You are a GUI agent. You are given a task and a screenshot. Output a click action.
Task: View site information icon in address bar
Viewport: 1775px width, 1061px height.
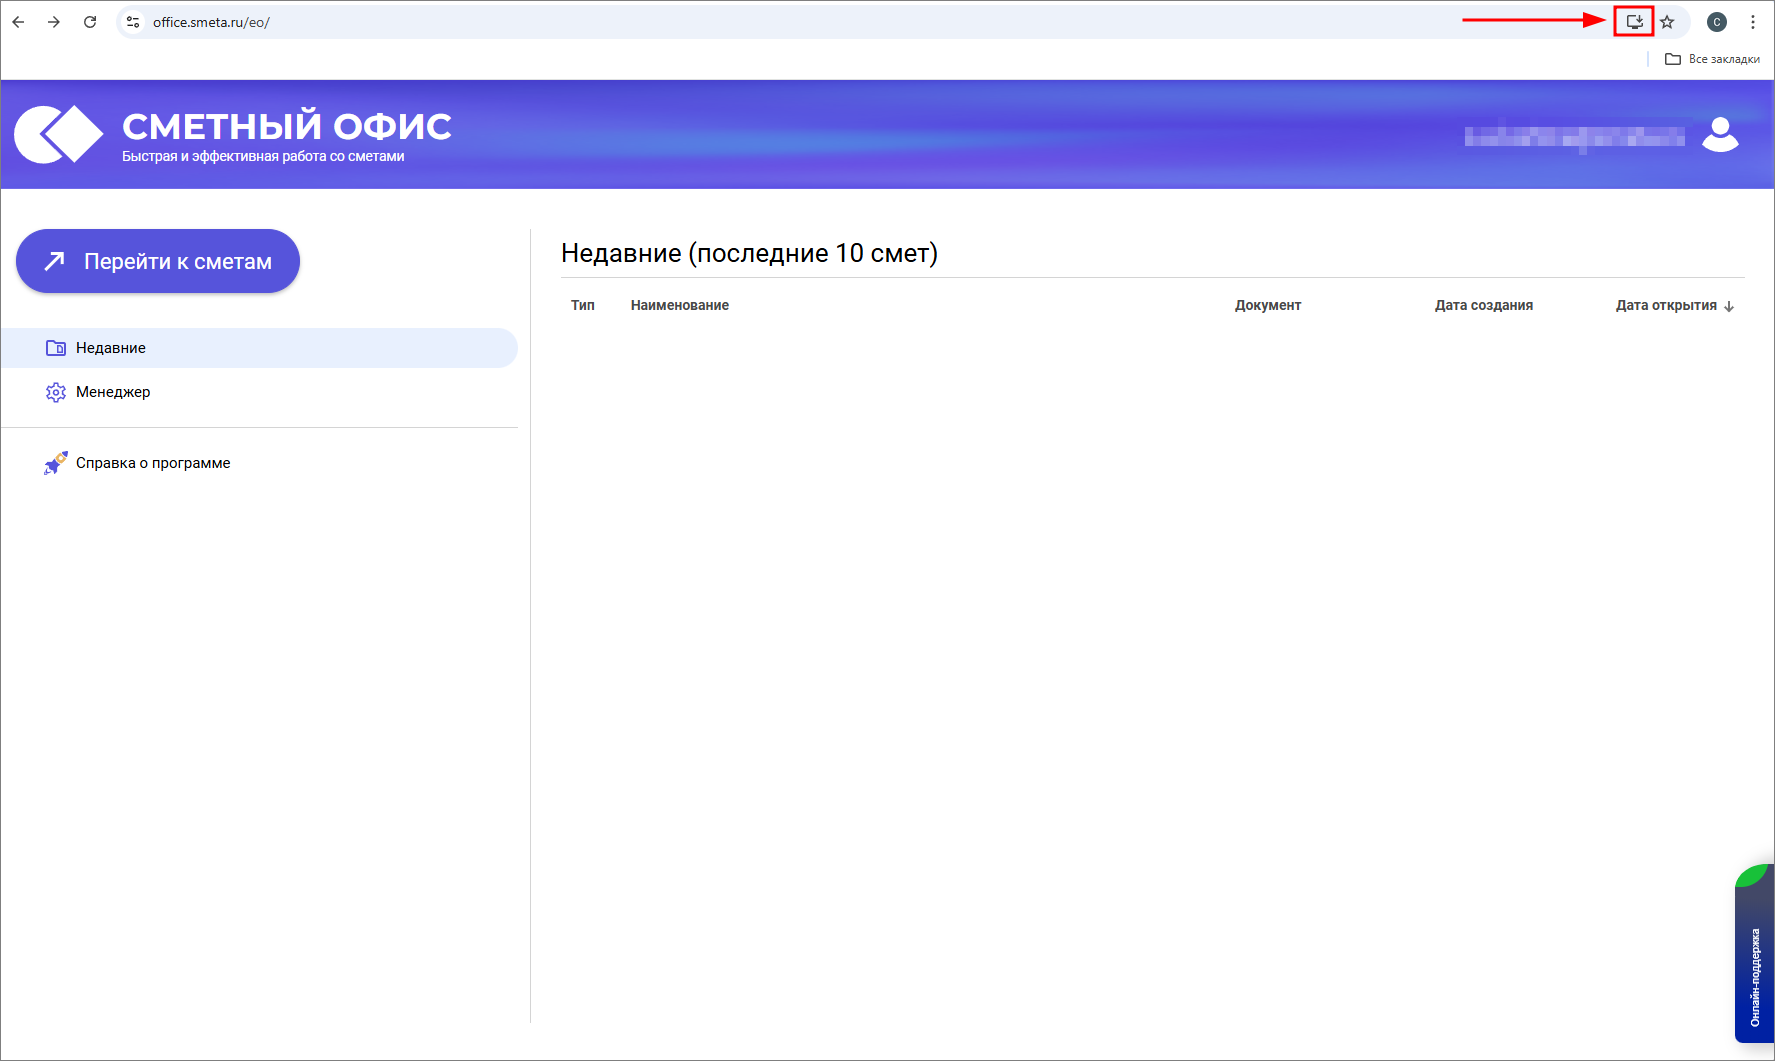133,22
